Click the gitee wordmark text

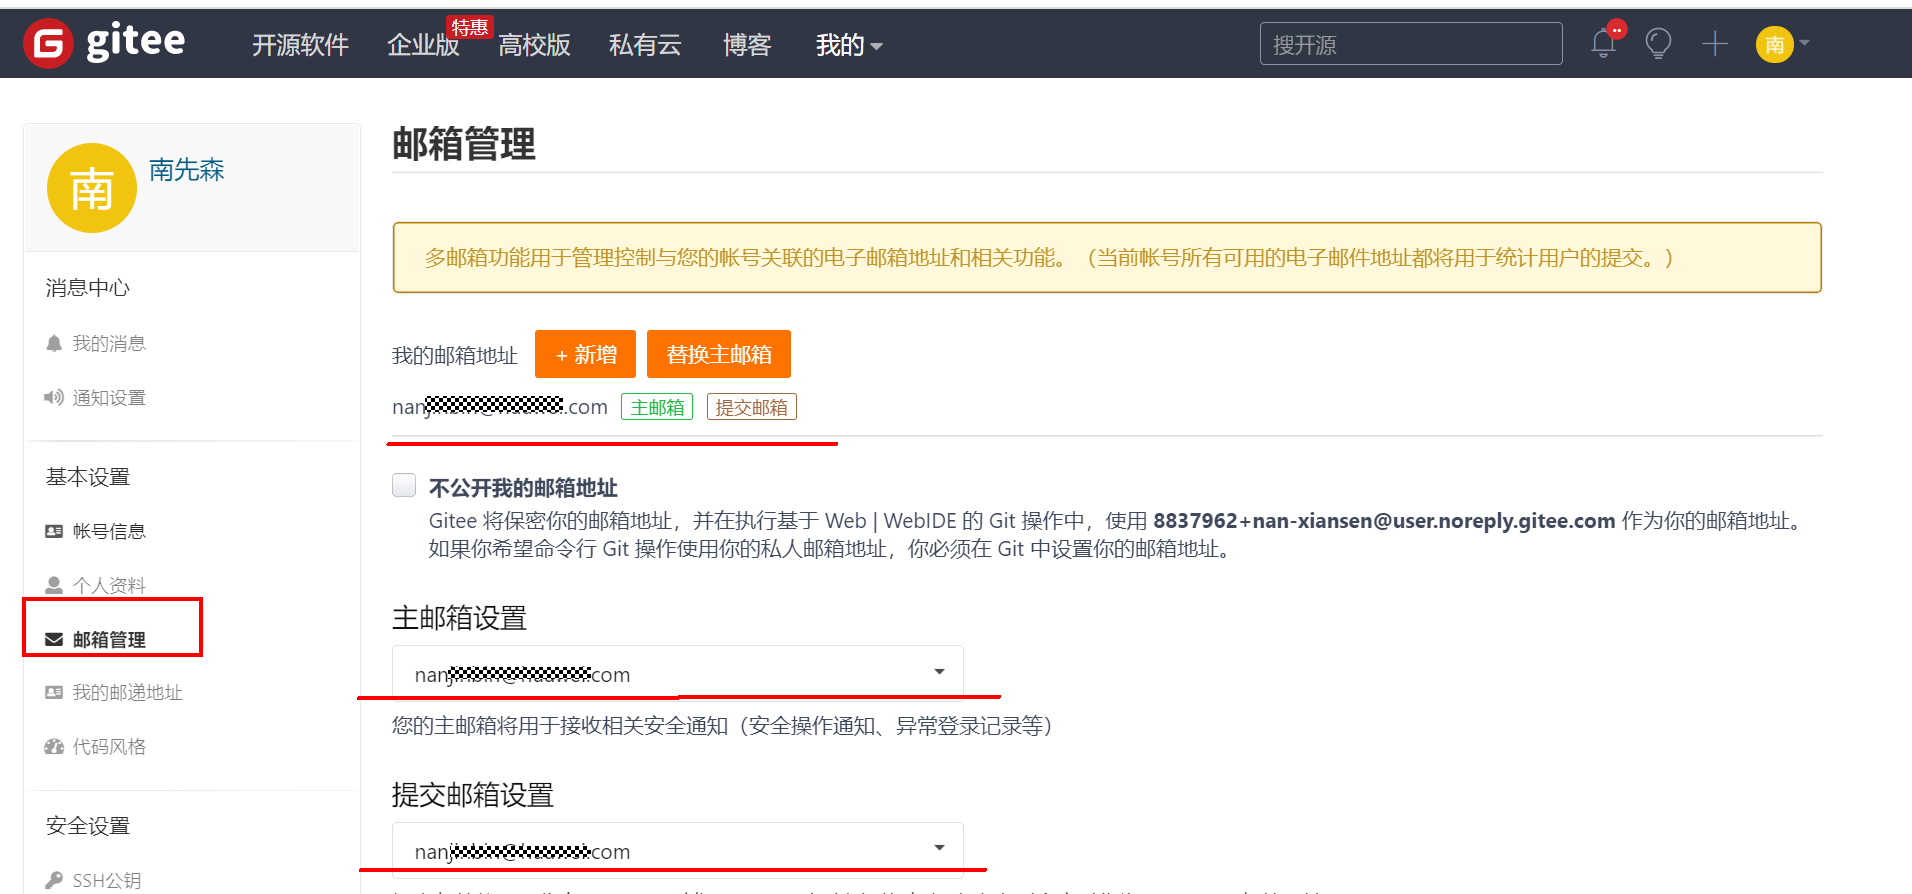coord(136,42)
